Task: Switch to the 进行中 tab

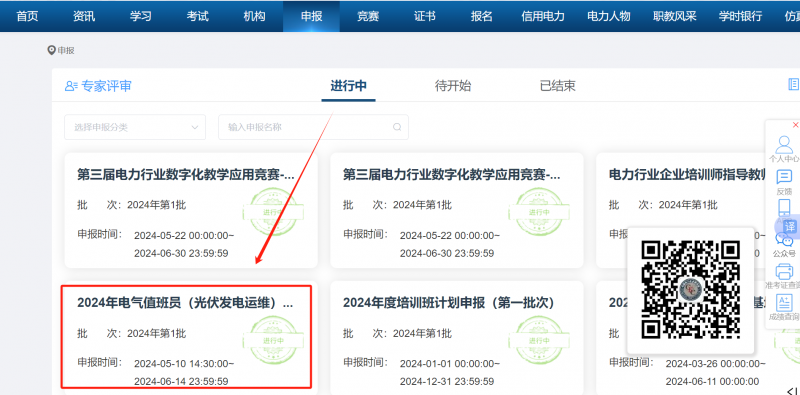Action: pyautogui.click(x=348, y=86)
